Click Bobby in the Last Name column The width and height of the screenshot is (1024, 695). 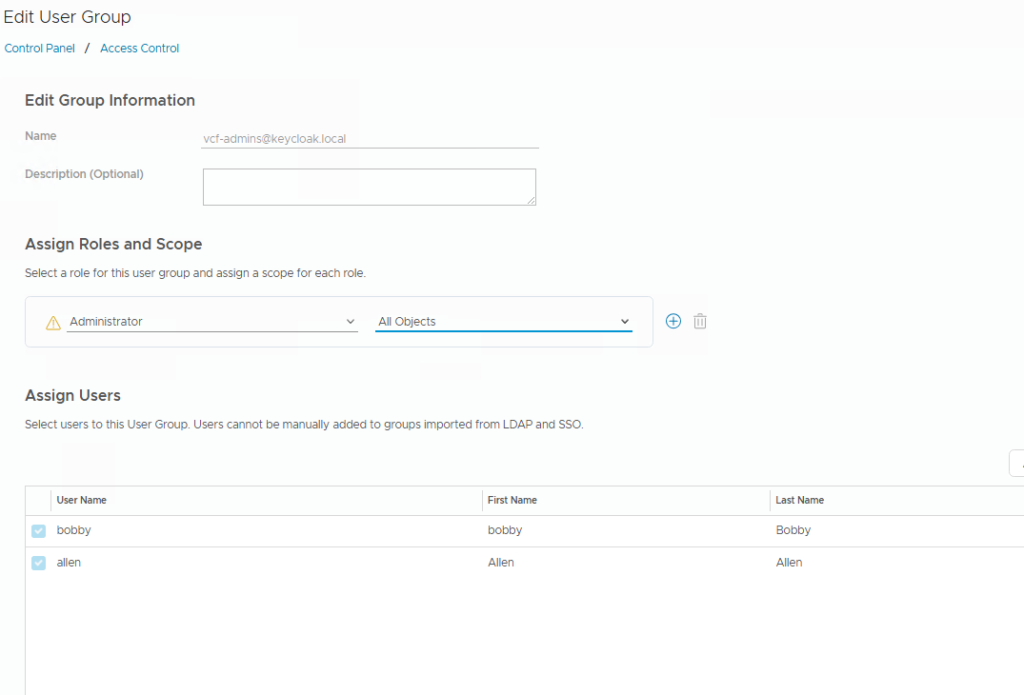pyautogui.click(x=793, y=530)
